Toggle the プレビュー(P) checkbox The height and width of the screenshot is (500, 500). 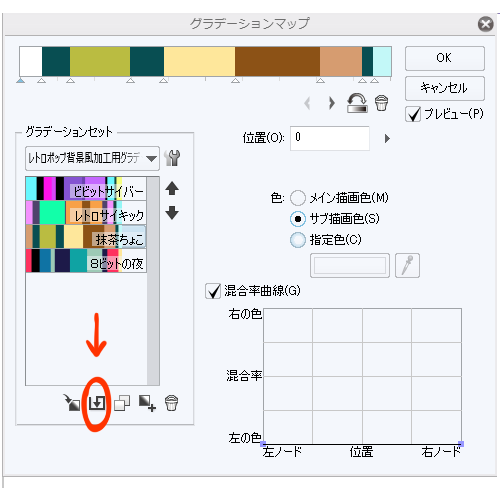coord(413,114)
